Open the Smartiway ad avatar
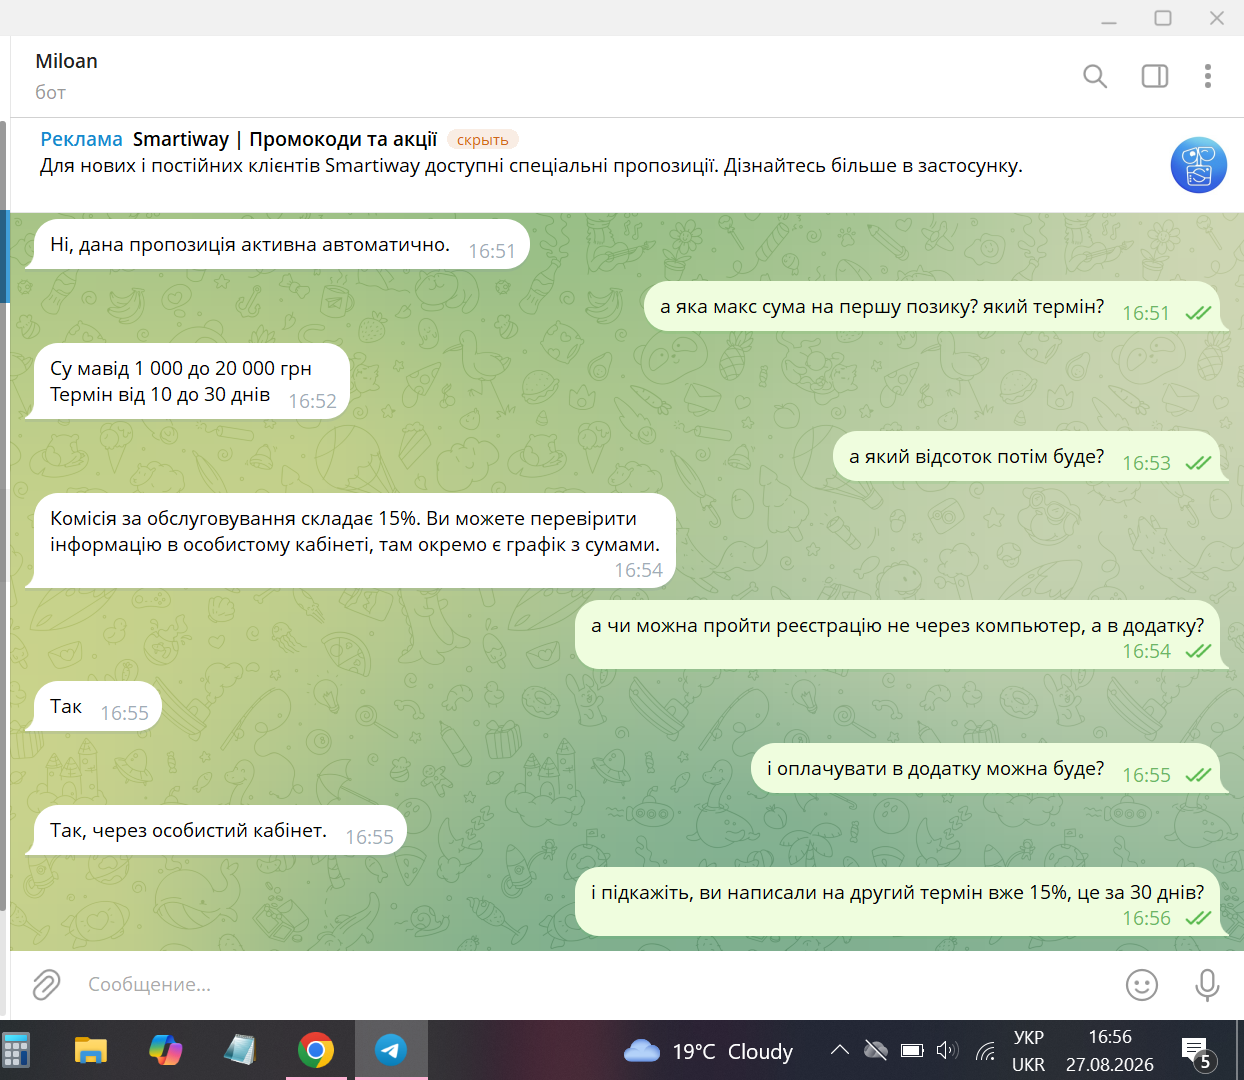 click(1198, 165)
